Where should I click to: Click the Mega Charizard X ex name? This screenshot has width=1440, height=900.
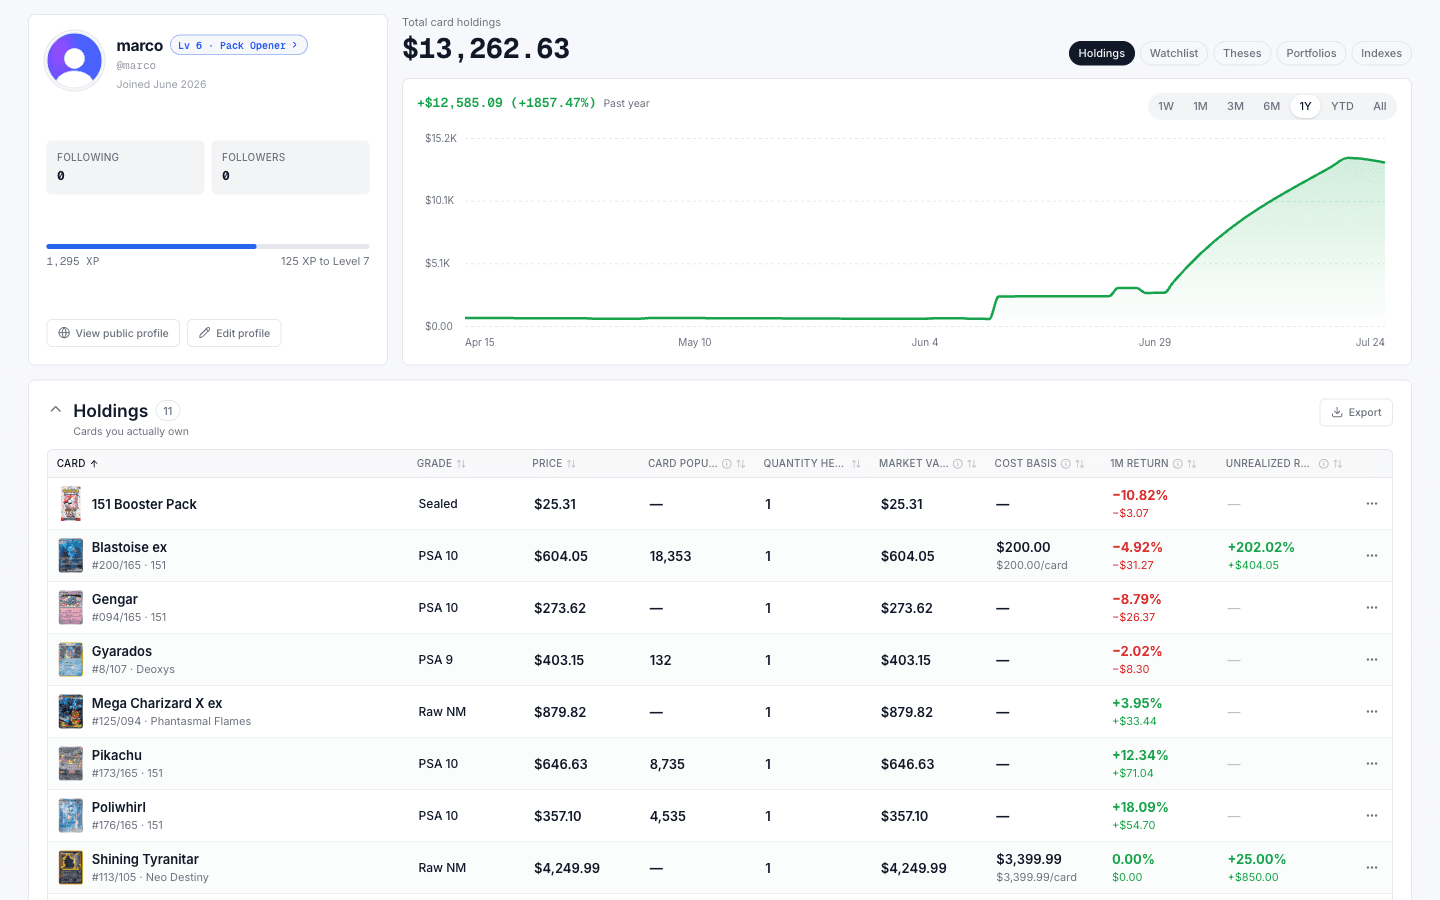[157, 703]
